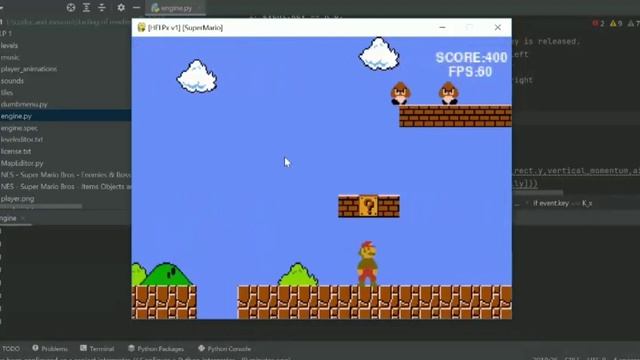Minimize the SuperMario game window

pos(442,27)
